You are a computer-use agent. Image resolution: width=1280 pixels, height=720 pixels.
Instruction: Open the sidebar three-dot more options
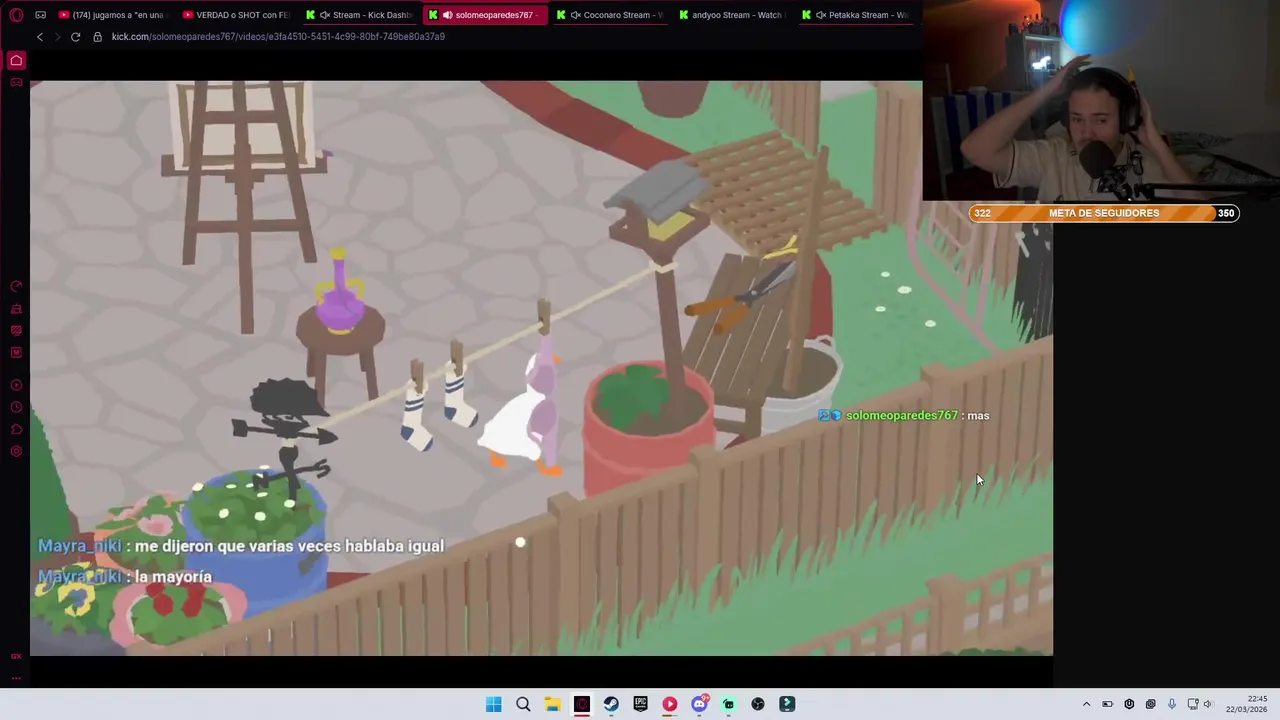16,678
